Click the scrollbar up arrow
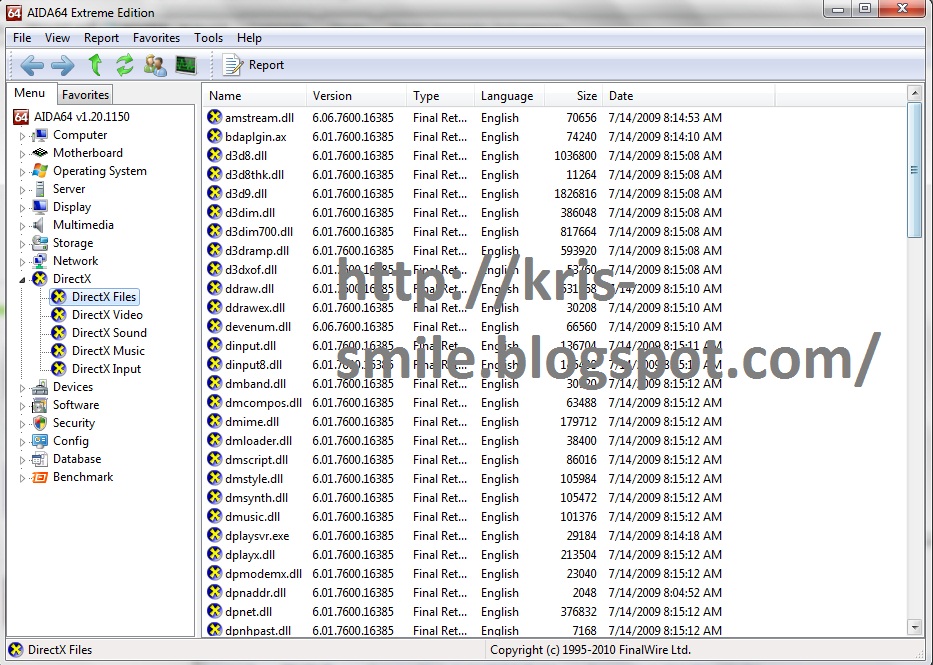933x665 pixels. pyautogui.click(x=915, y=93)
